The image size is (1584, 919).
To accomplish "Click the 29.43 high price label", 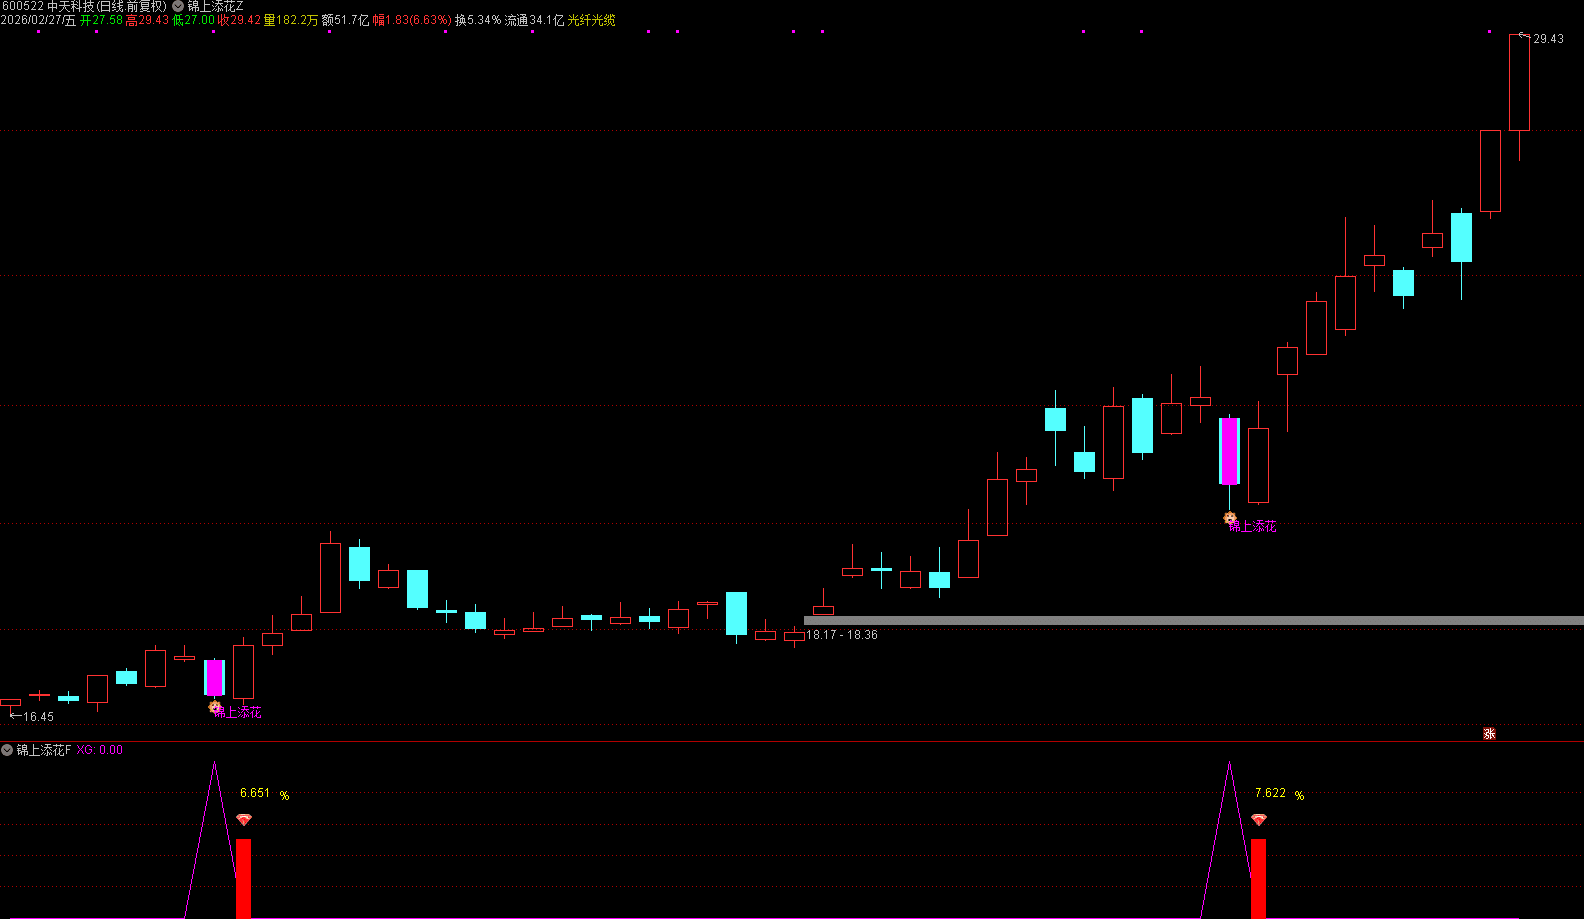I will [1548, 39].
